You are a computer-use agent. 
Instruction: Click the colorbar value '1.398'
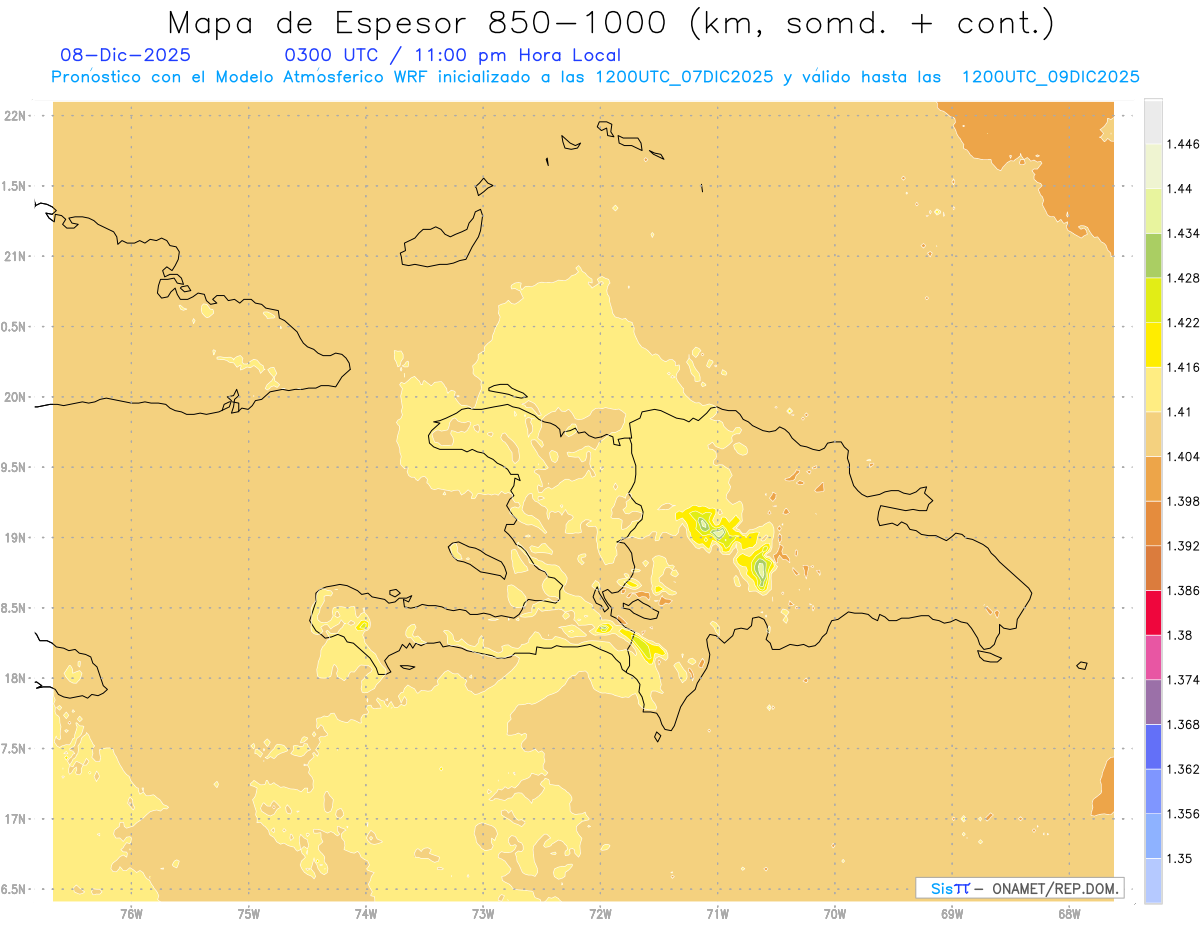tap(1183, 501)
